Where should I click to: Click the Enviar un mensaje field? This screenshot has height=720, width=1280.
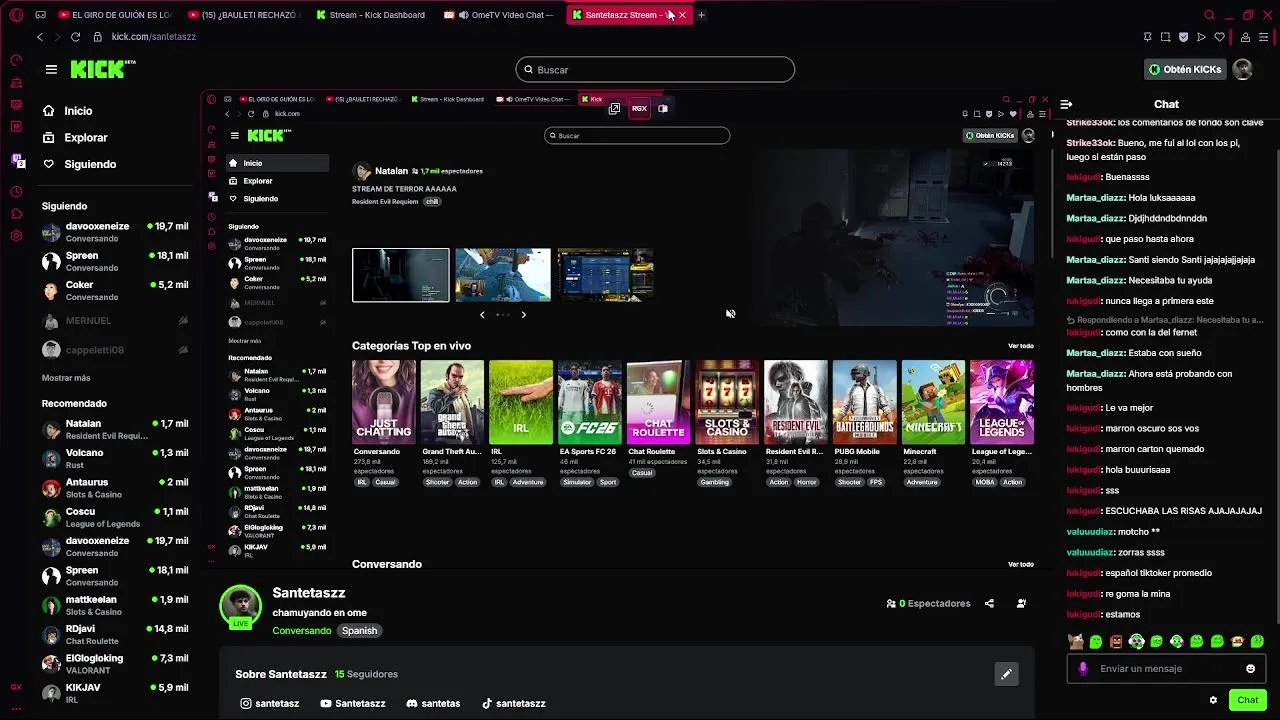click(1165, 669)
